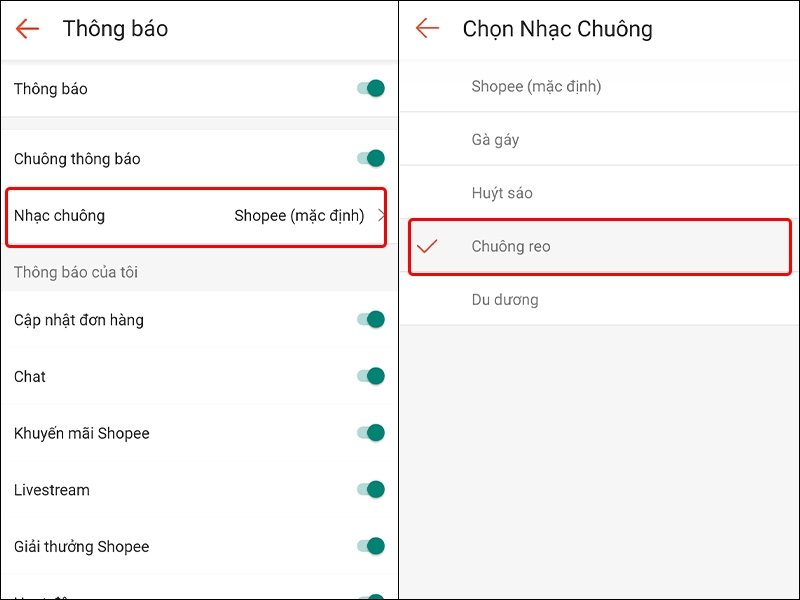The width and height of the screenshot is (800, 600).
Task: Disable the Chuông thông báo switch
Action: pos(371,158)
